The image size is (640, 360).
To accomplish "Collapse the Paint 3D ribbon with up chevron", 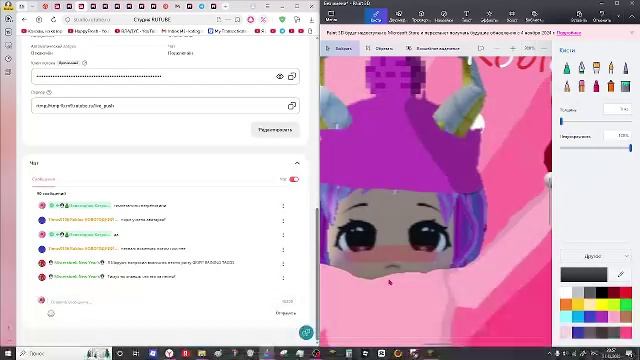I will coord(632,16).
